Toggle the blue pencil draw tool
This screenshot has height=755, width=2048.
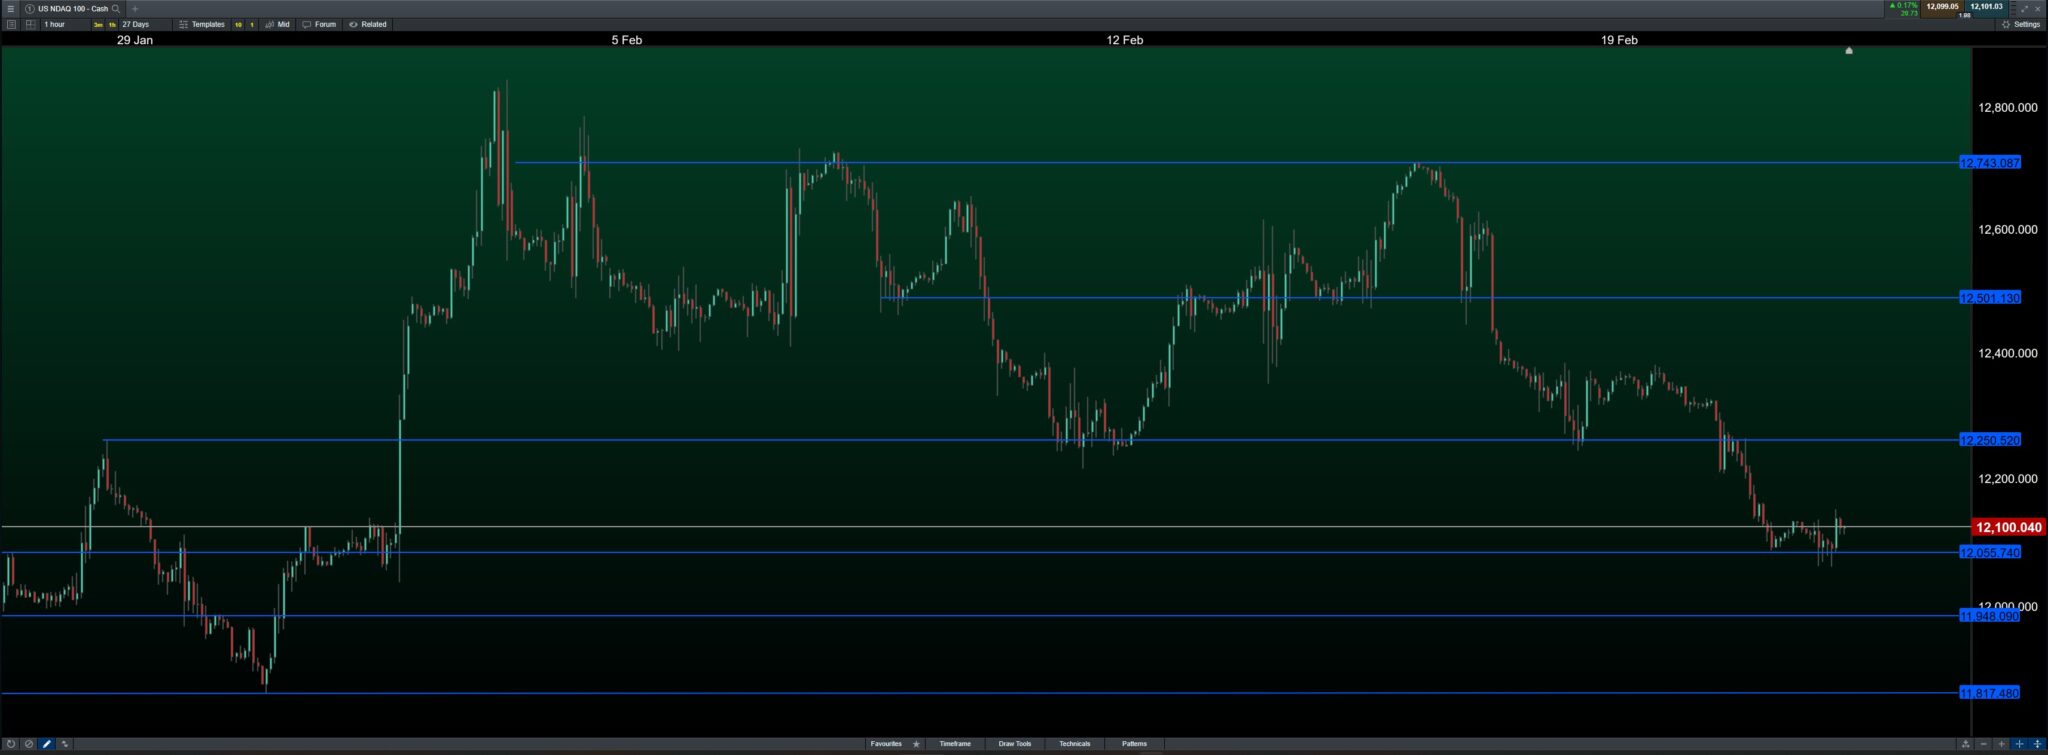point(47,744)
